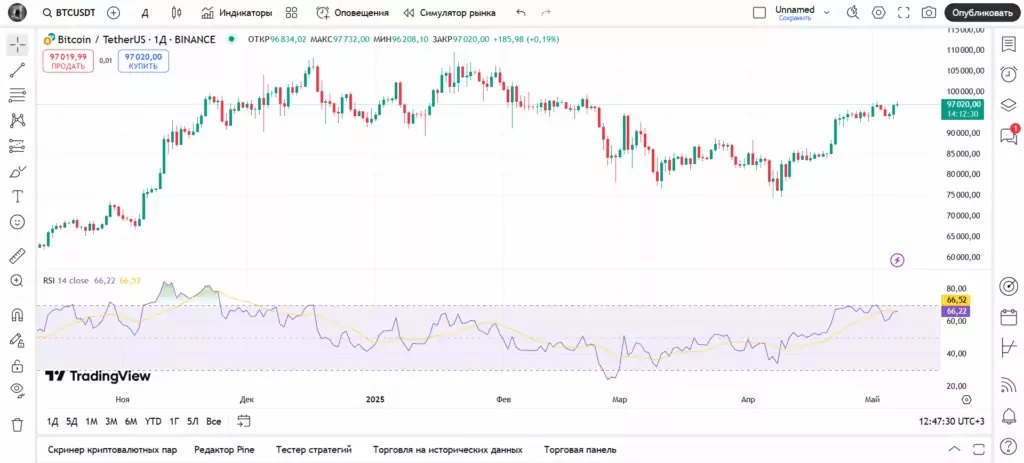This screenshot has height=463, width=1024.
Task: Open the emoji and icons tool
Action: point(18,222)
